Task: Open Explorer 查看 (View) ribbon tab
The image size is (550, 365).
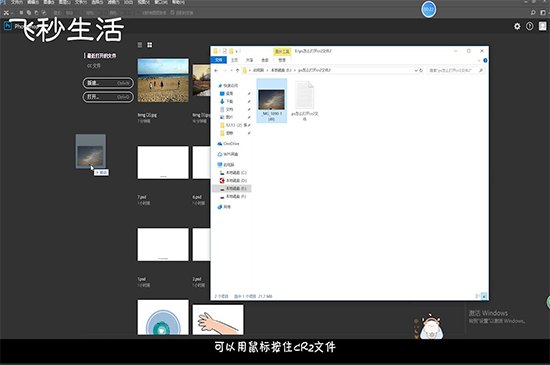Action: [x=265, y=60]
